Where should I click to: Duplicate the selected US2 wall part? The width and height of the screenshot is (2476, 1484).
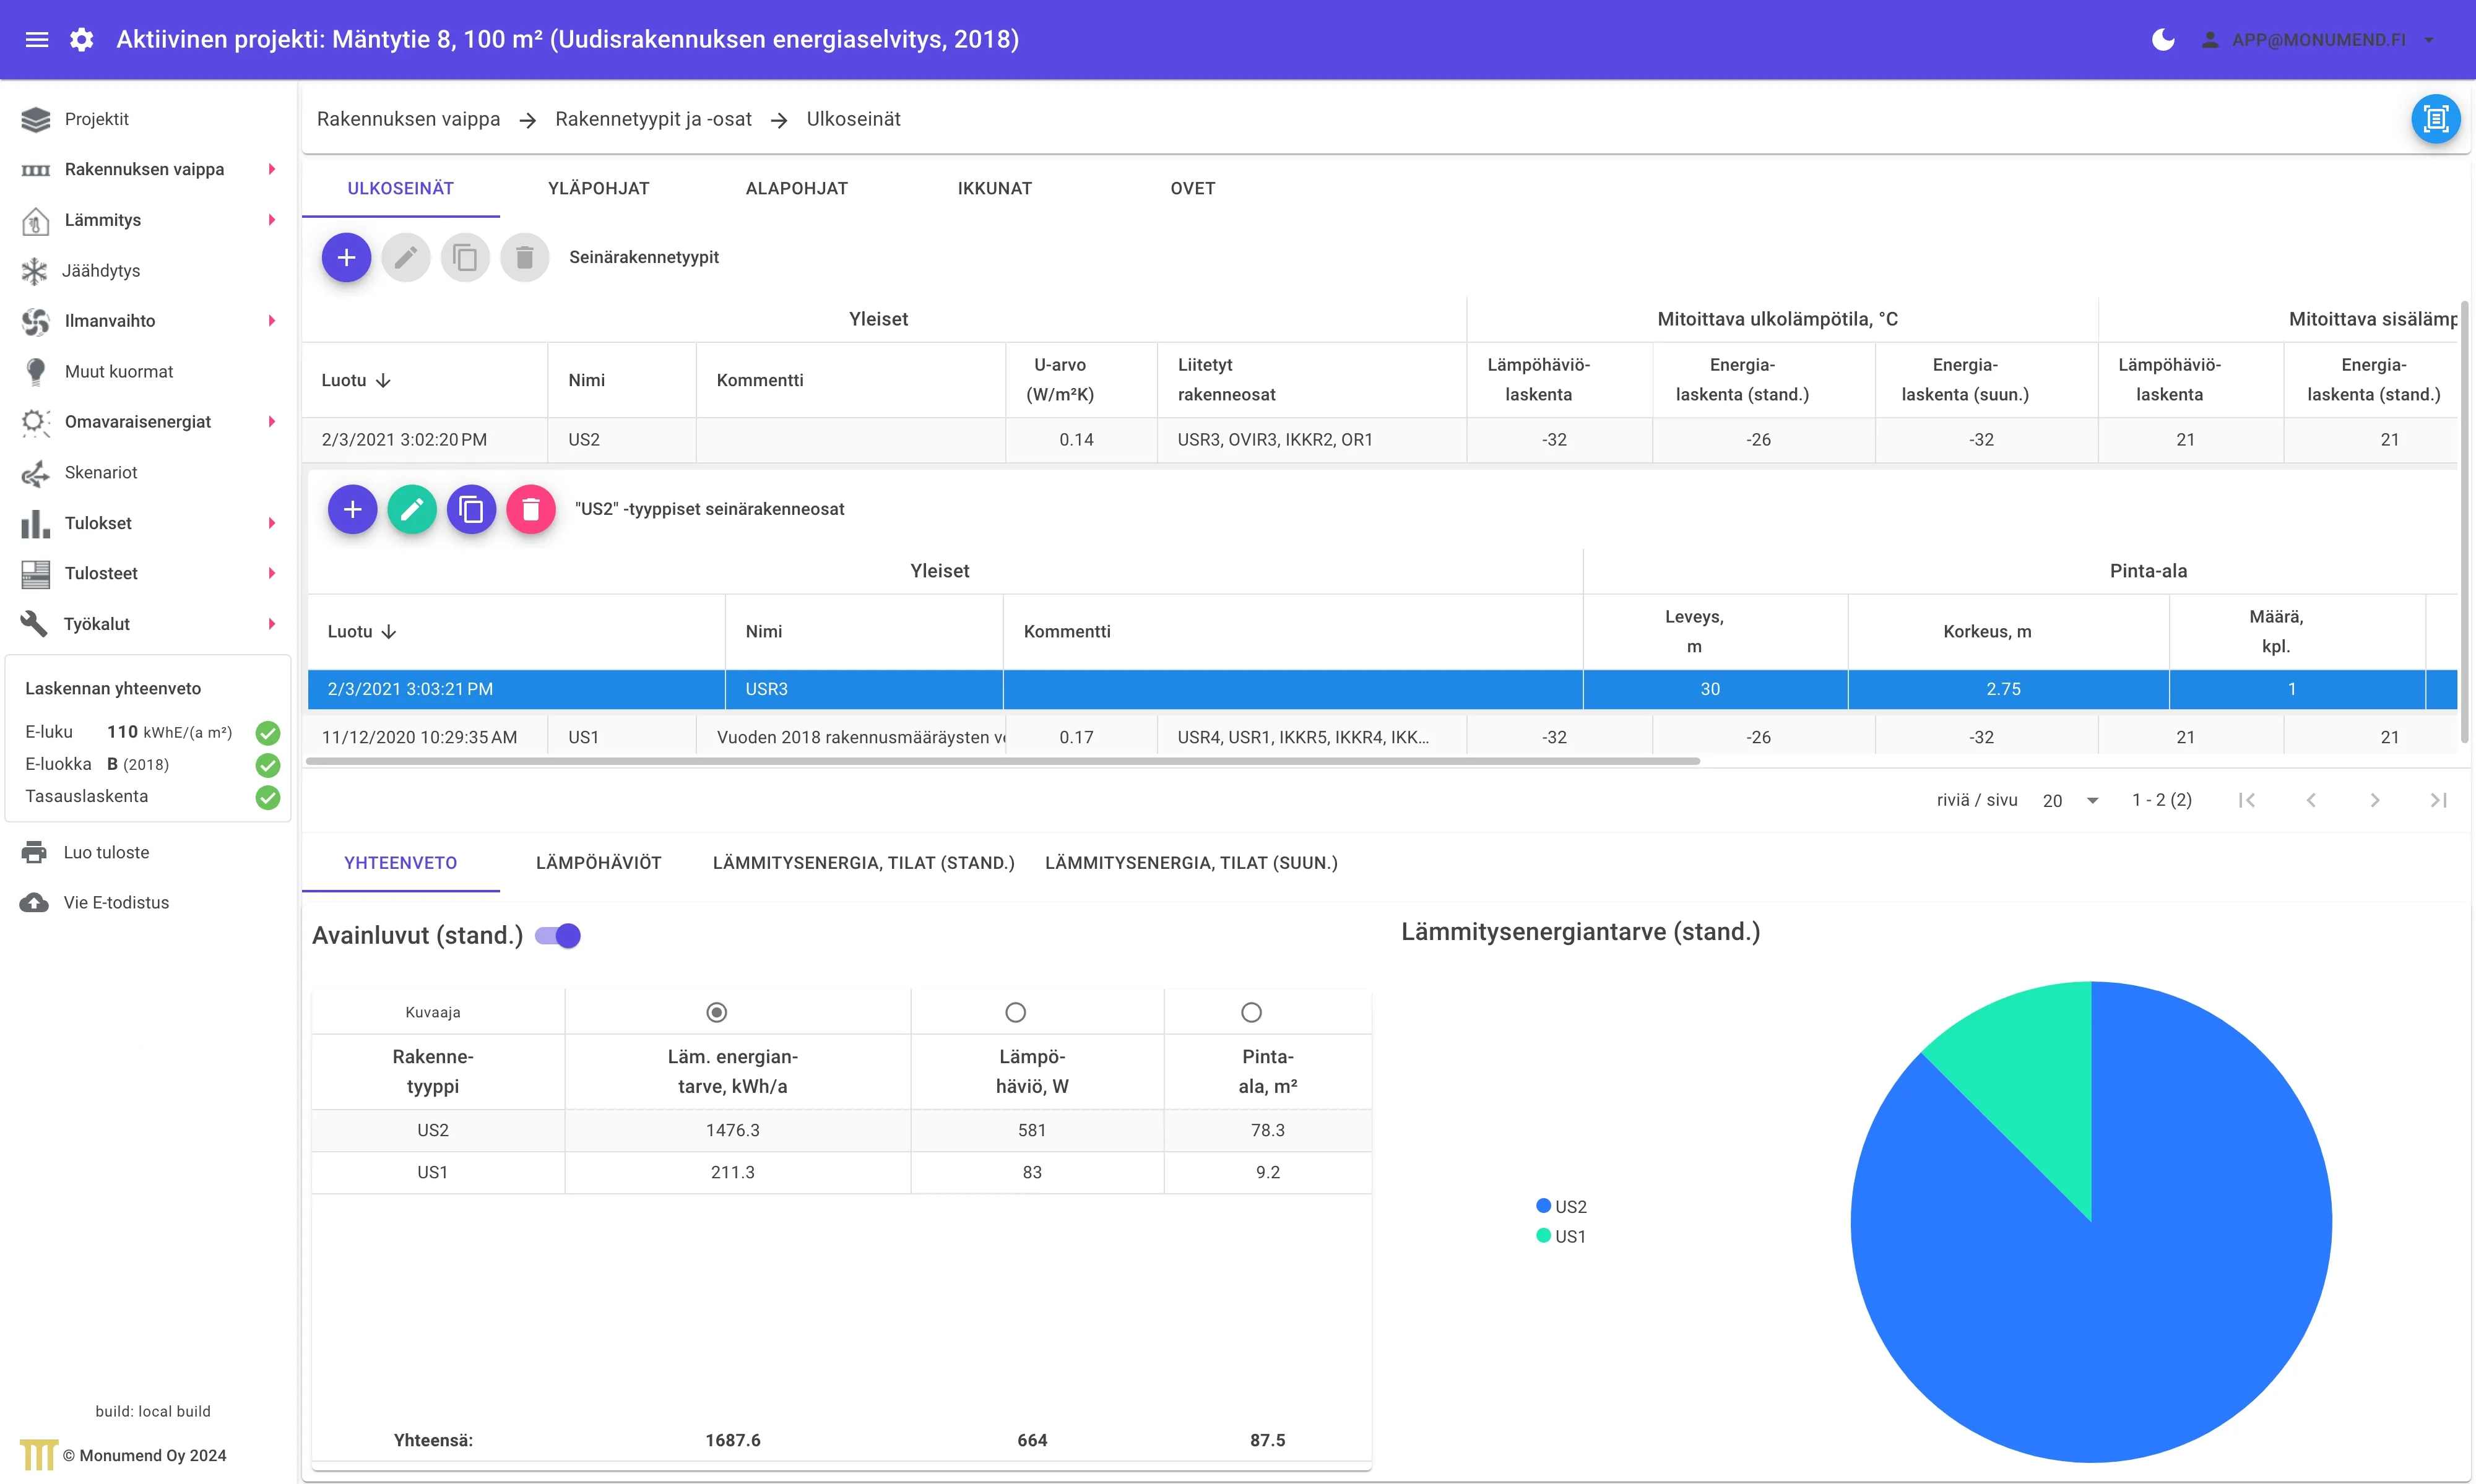(471, 510)
